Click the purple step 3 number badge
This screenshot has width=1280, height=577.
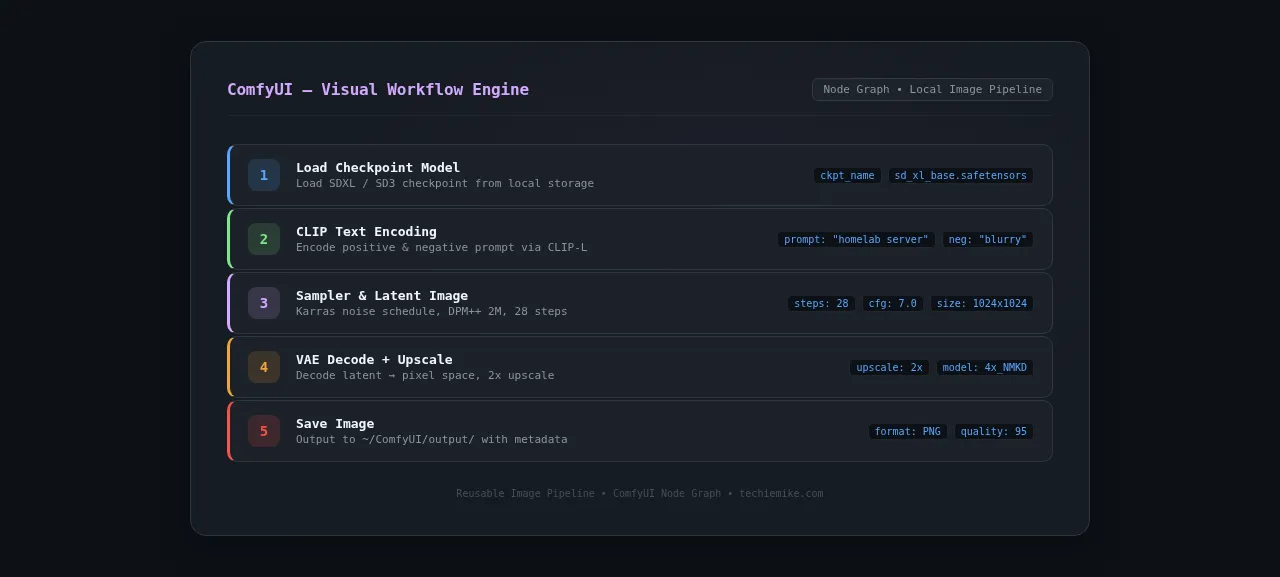click(264, 303)
